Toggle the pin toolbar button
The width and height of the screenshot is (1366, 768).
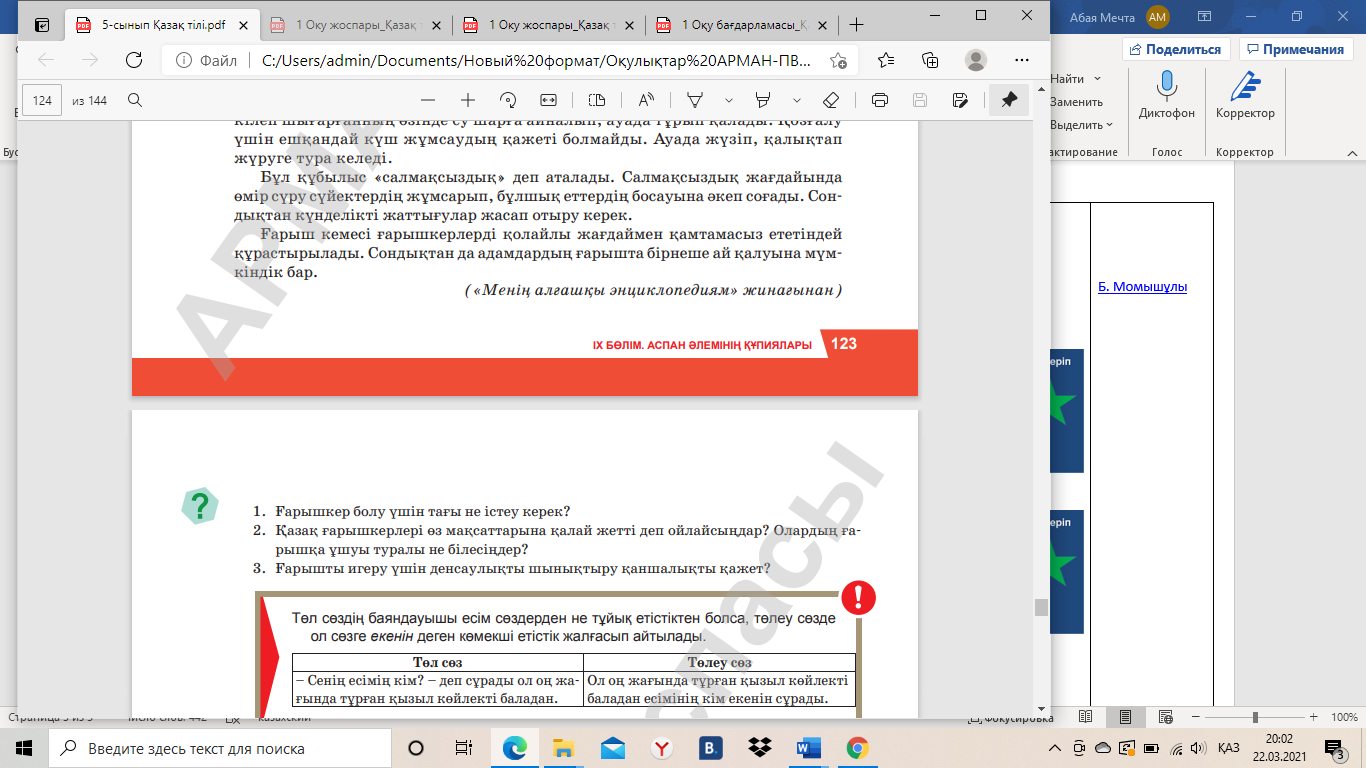(x=1009, y=100)
